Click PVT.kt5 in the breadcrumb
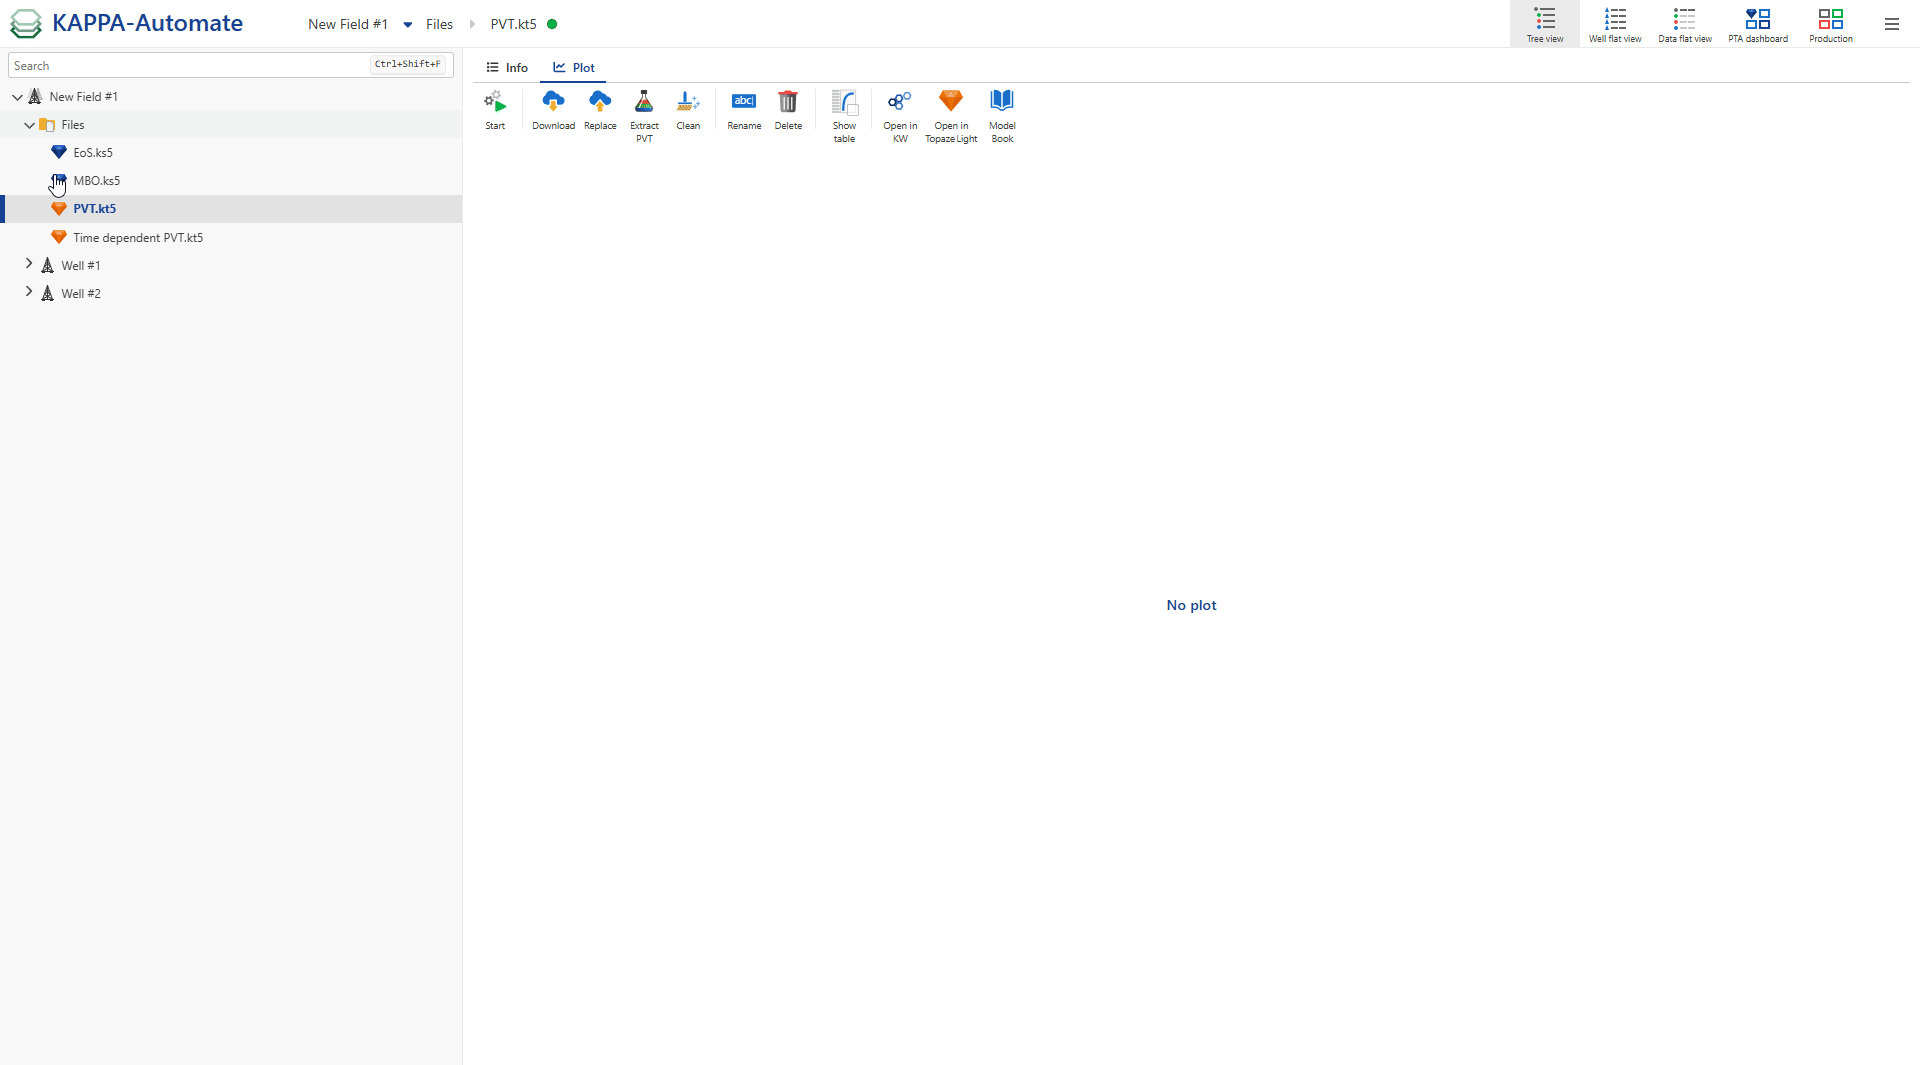The width and height of the screenshot is (1920, 1065). (x=513, y=24)
